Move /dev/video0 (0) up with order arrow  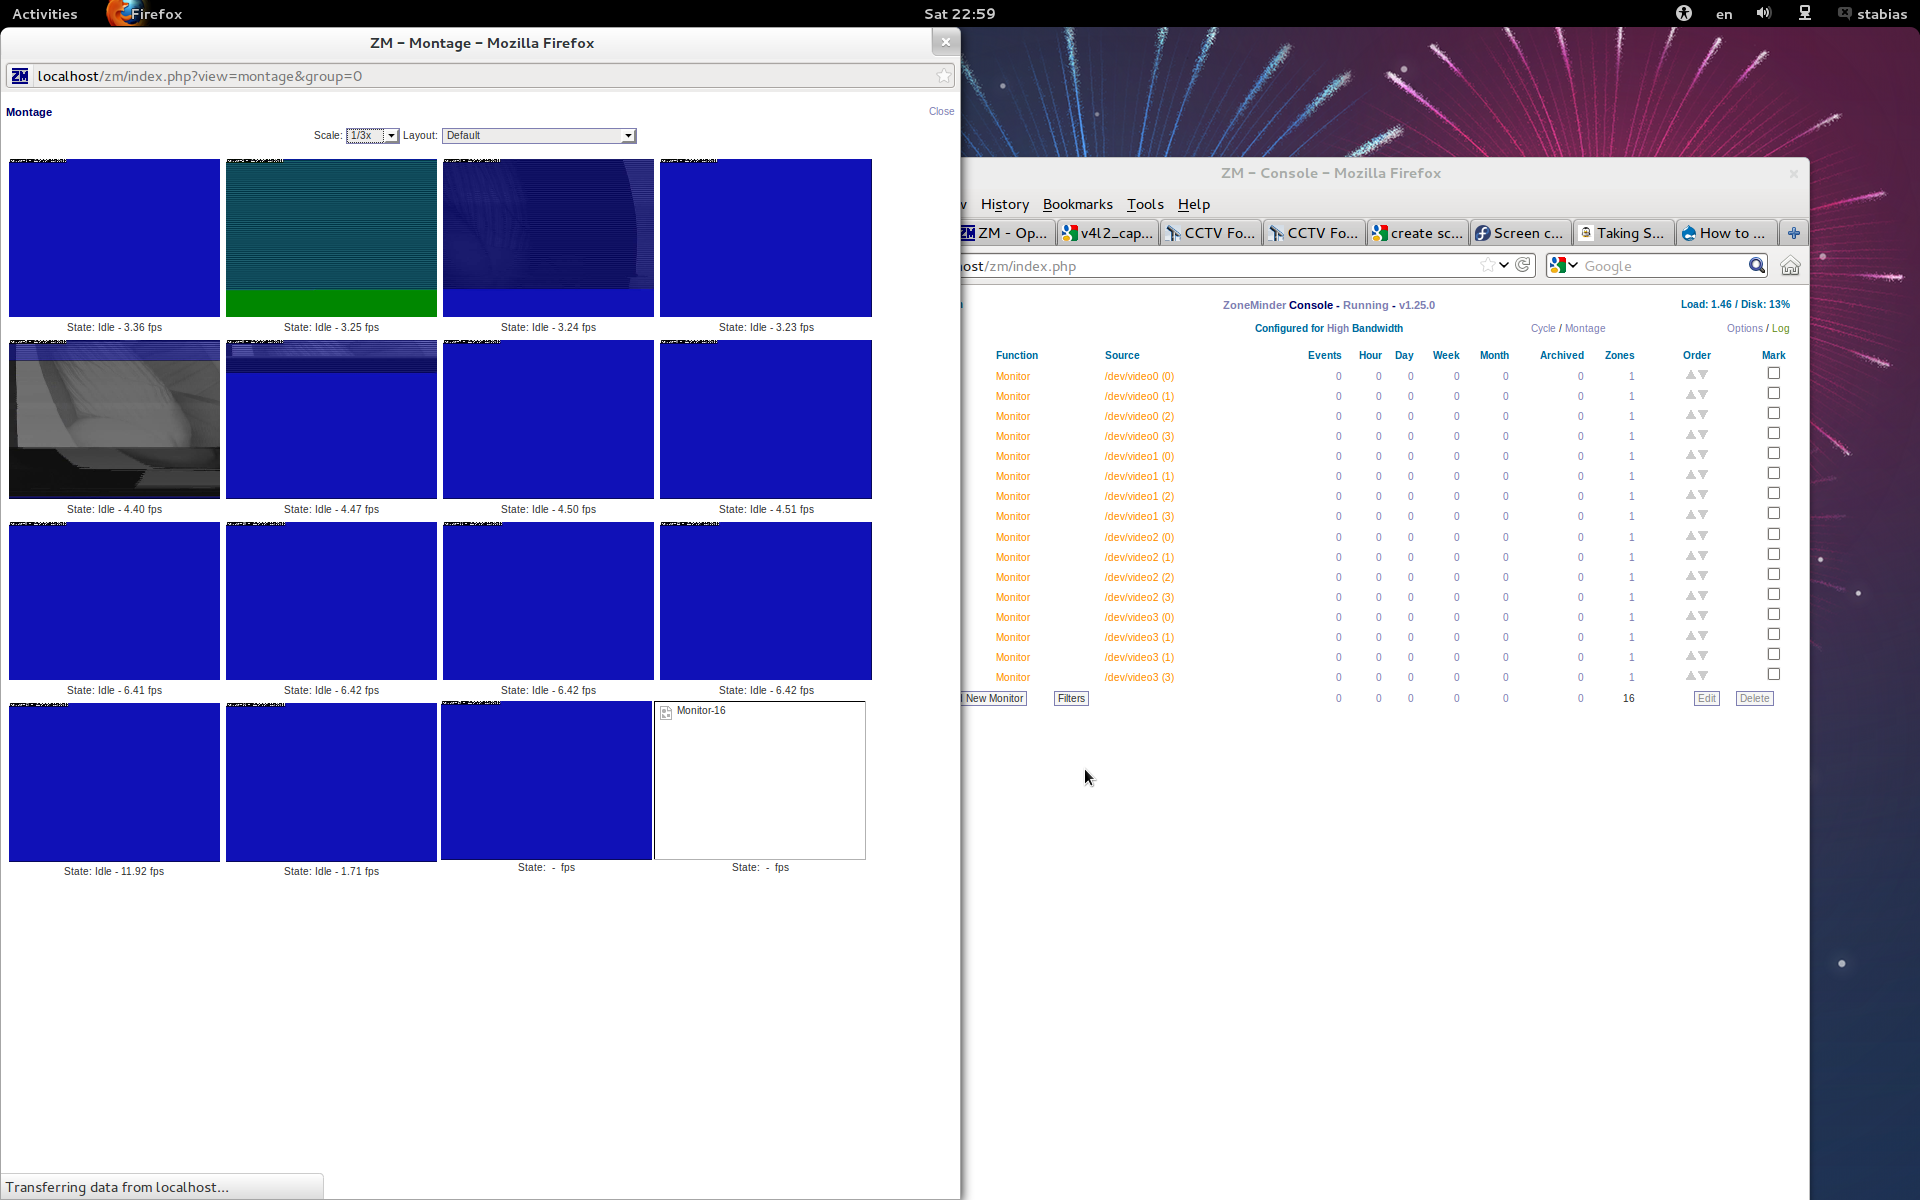pyautogui.click(x=1691, y=375)
